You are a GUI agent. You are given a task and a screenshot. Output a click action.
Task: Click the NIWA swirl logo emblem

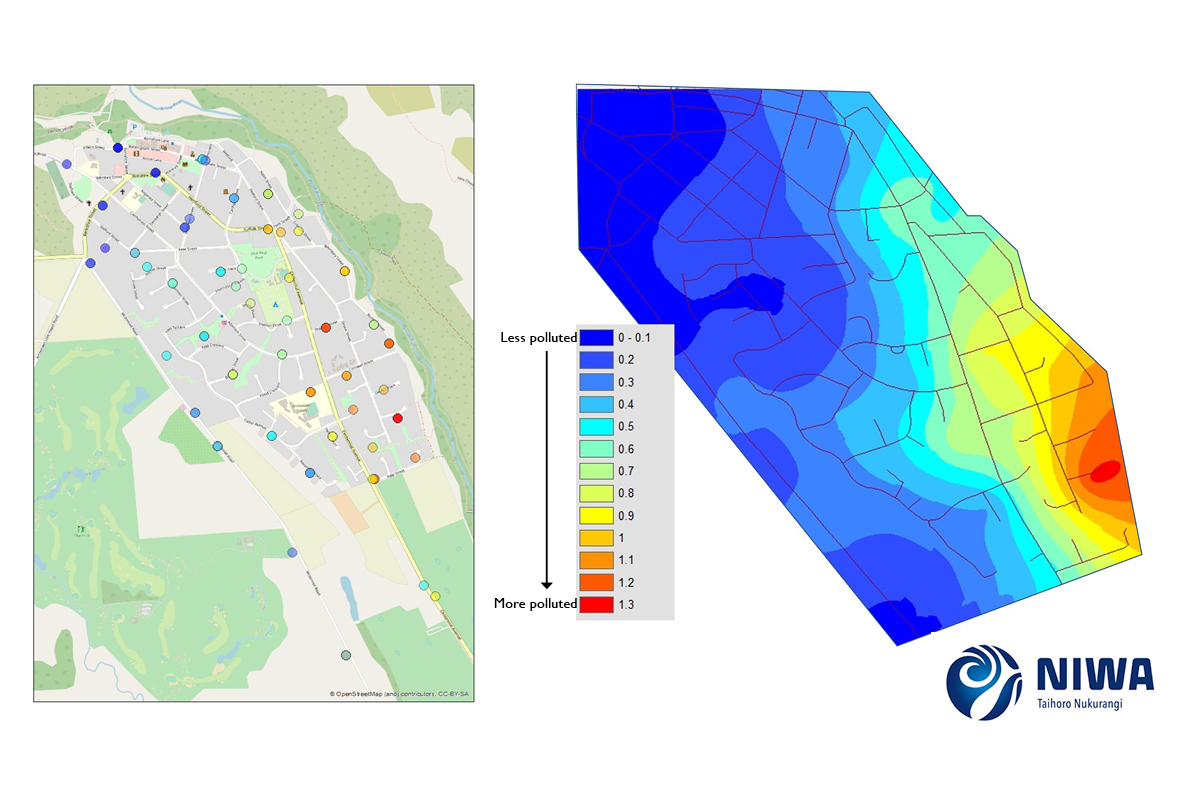point(984,680)
